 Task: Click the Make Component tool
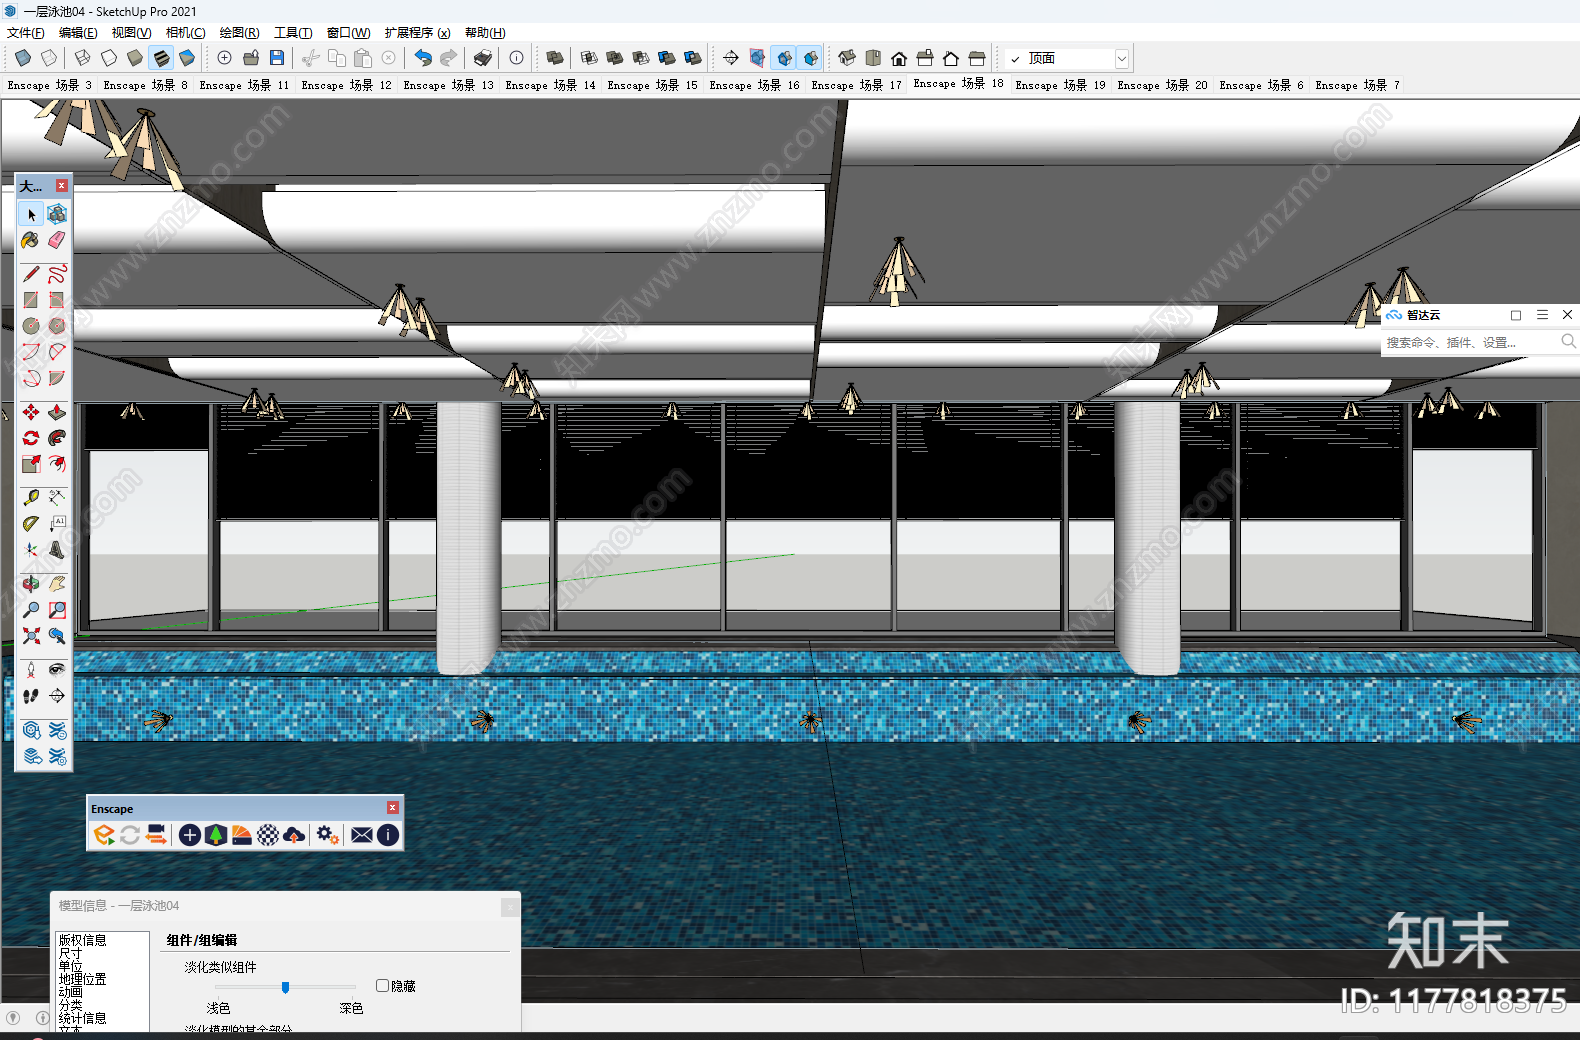(57, 214)
